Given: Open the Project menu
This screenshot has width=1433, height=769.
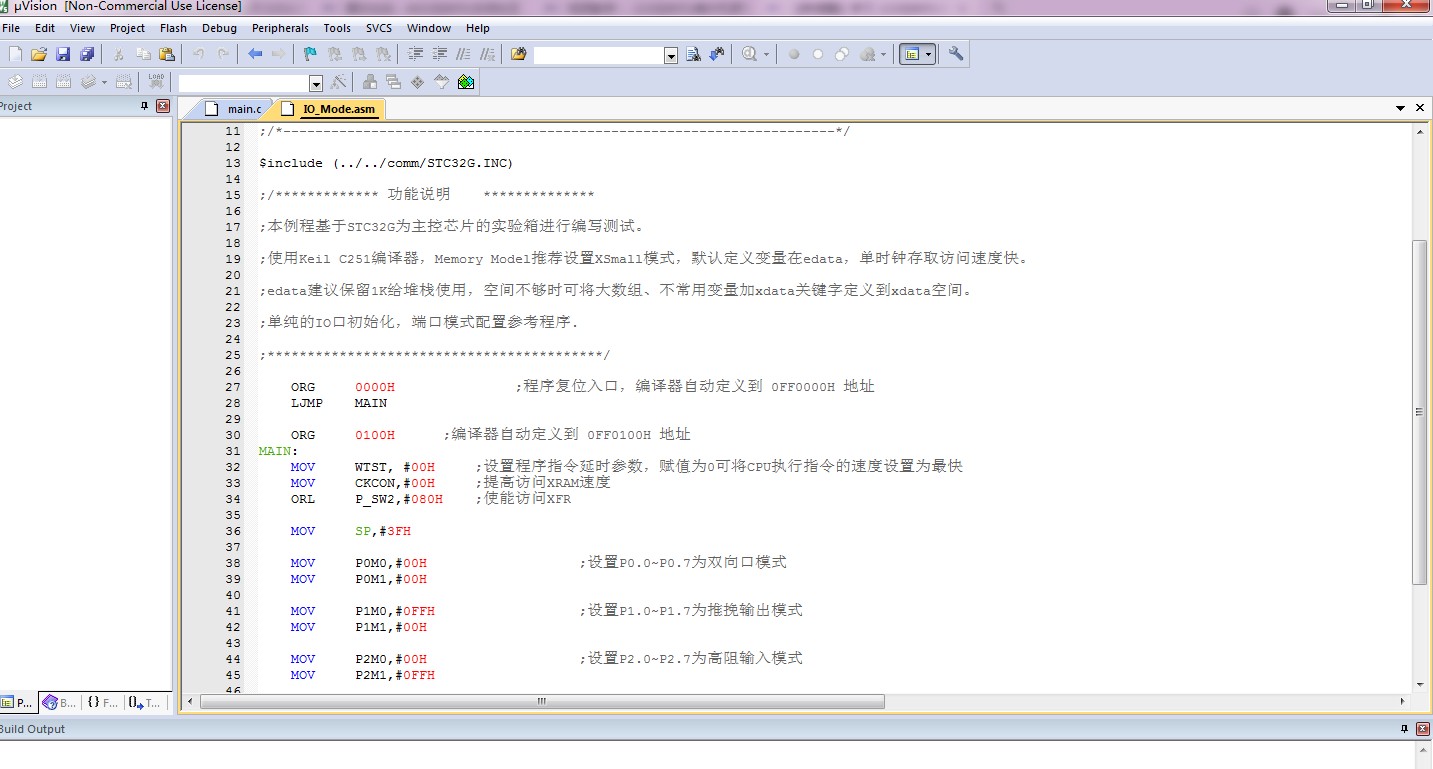Looking at the screenshot, I should click(127, 28).
